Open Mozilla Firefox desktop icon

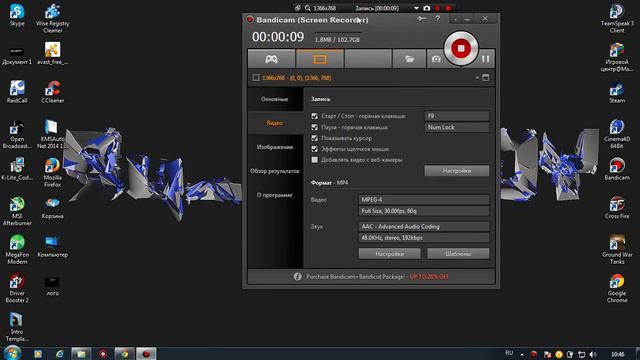pyautogui.click(x=52, y=173)
